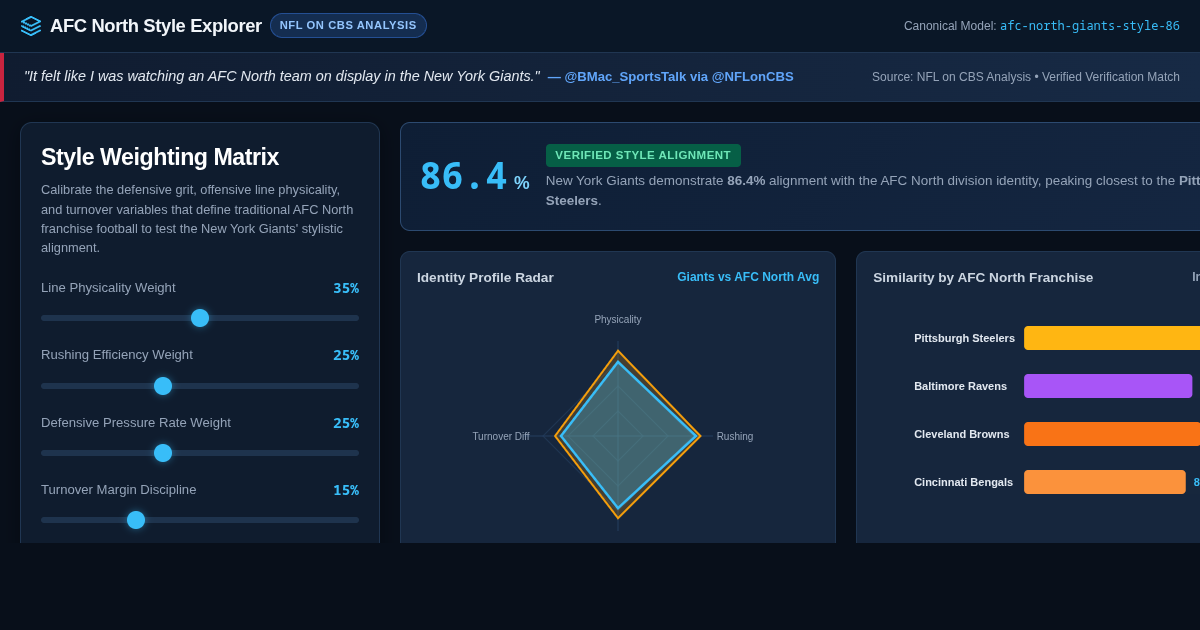Click the Source: NFL on CBS Analysis text
Image resolution: width=1200 pixels, height=630 pixels.
coord(1026,77)
